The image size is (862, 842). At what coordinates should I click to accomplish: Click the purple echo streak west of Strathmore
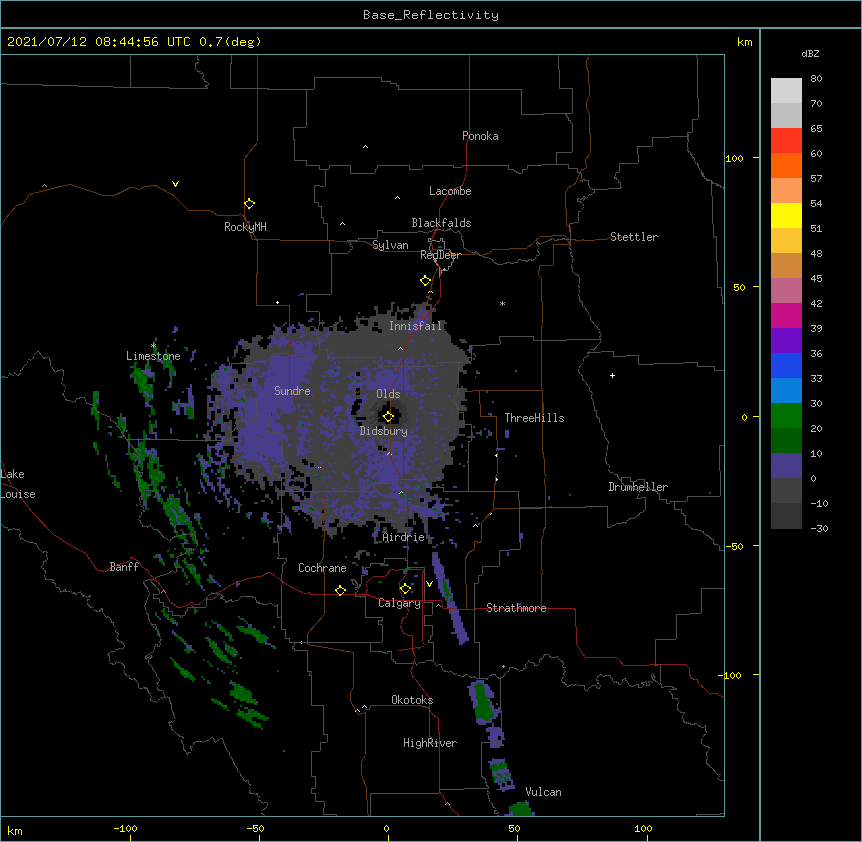450,597
